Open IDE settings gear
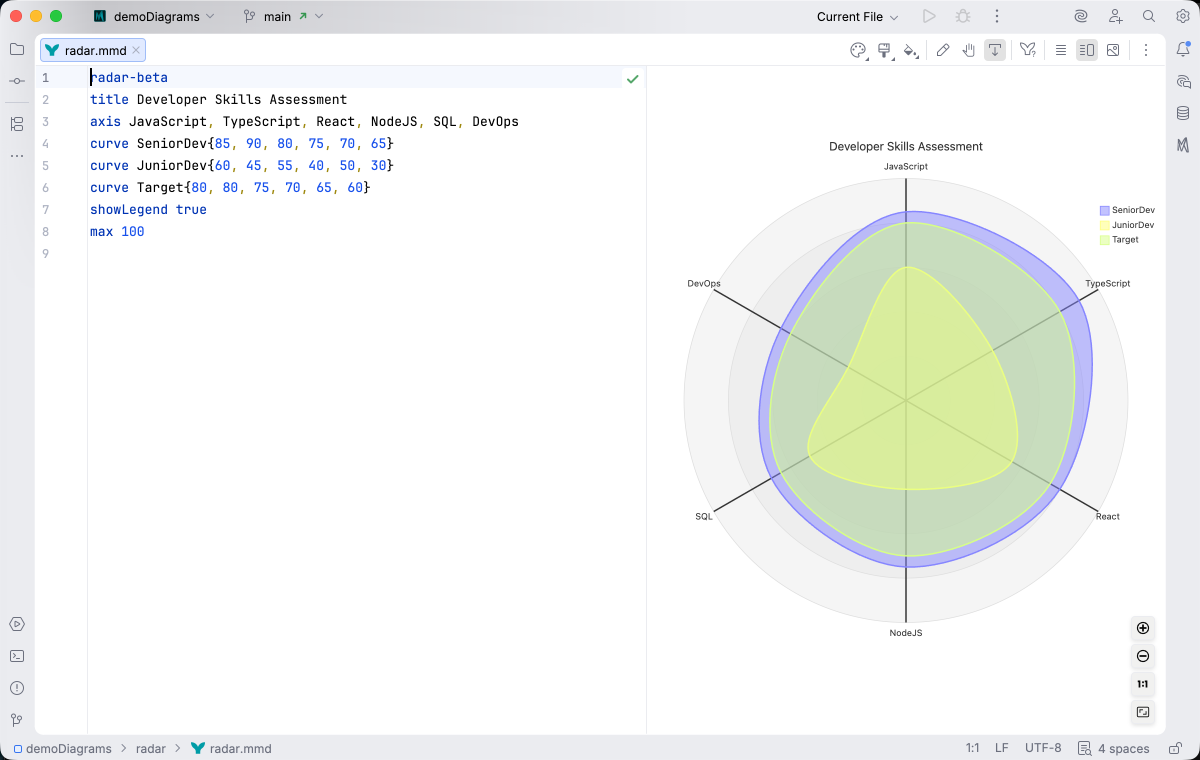Viewport: 1200px width, 760px height. tap(1182, 16)
